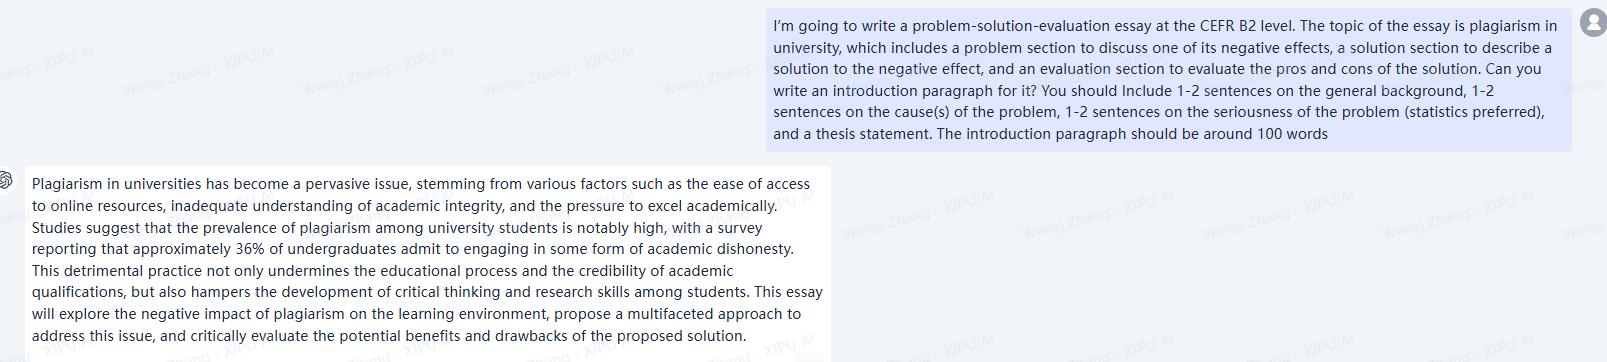Click 'proposed solution.' ending the response
The width and height of the screenshot is (1607, 362).
point(684,336)
